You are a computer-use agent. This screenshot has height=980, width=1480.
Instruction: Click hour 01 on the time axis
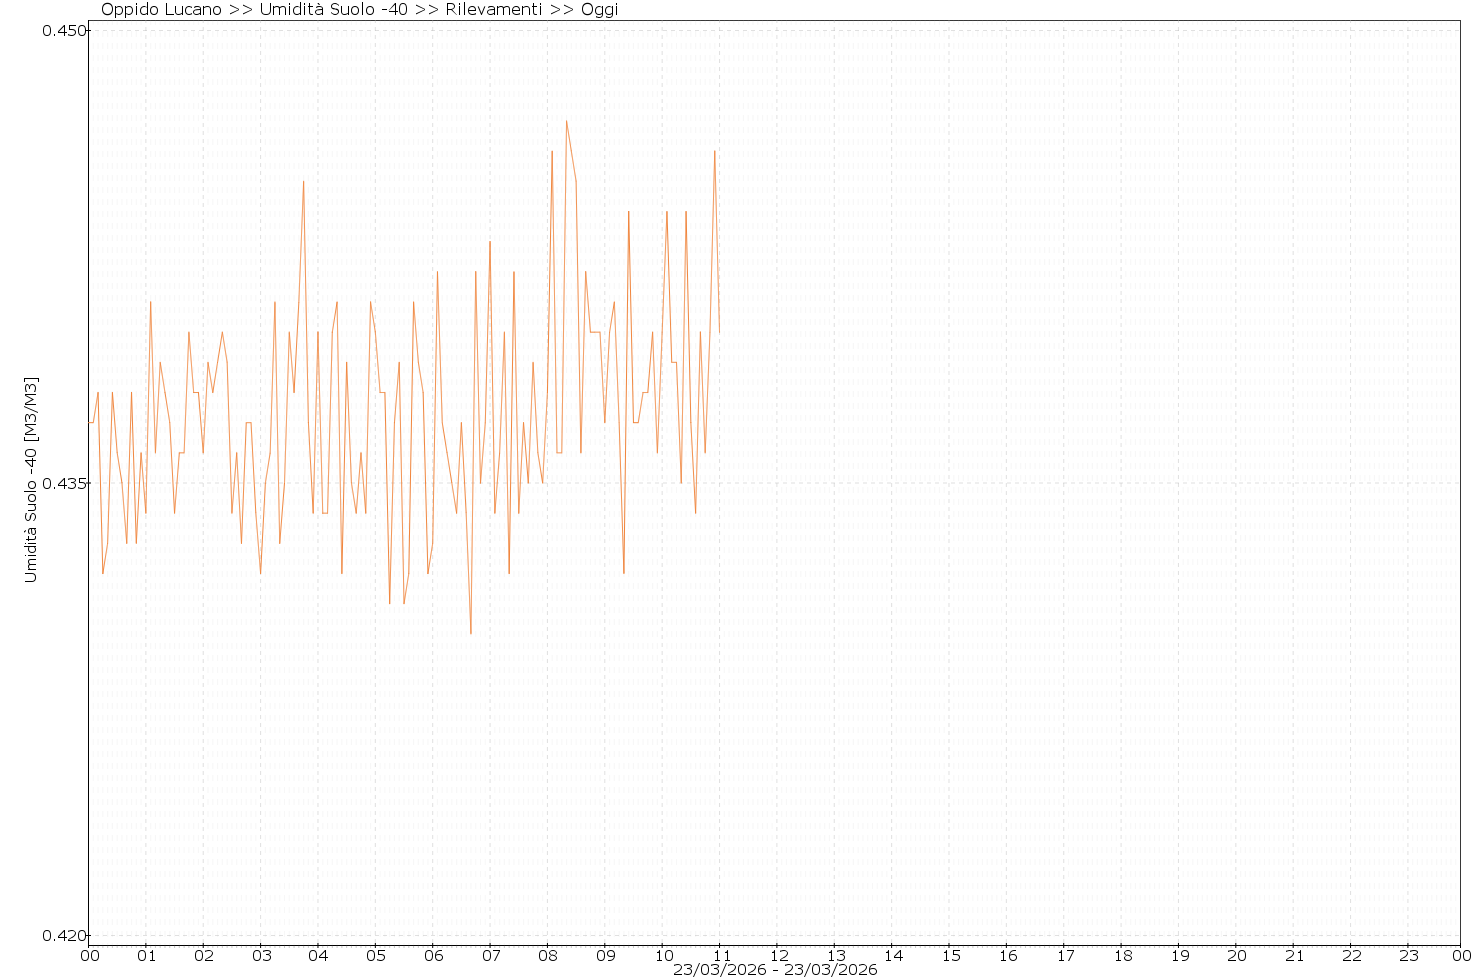click(x=146, y=955)
